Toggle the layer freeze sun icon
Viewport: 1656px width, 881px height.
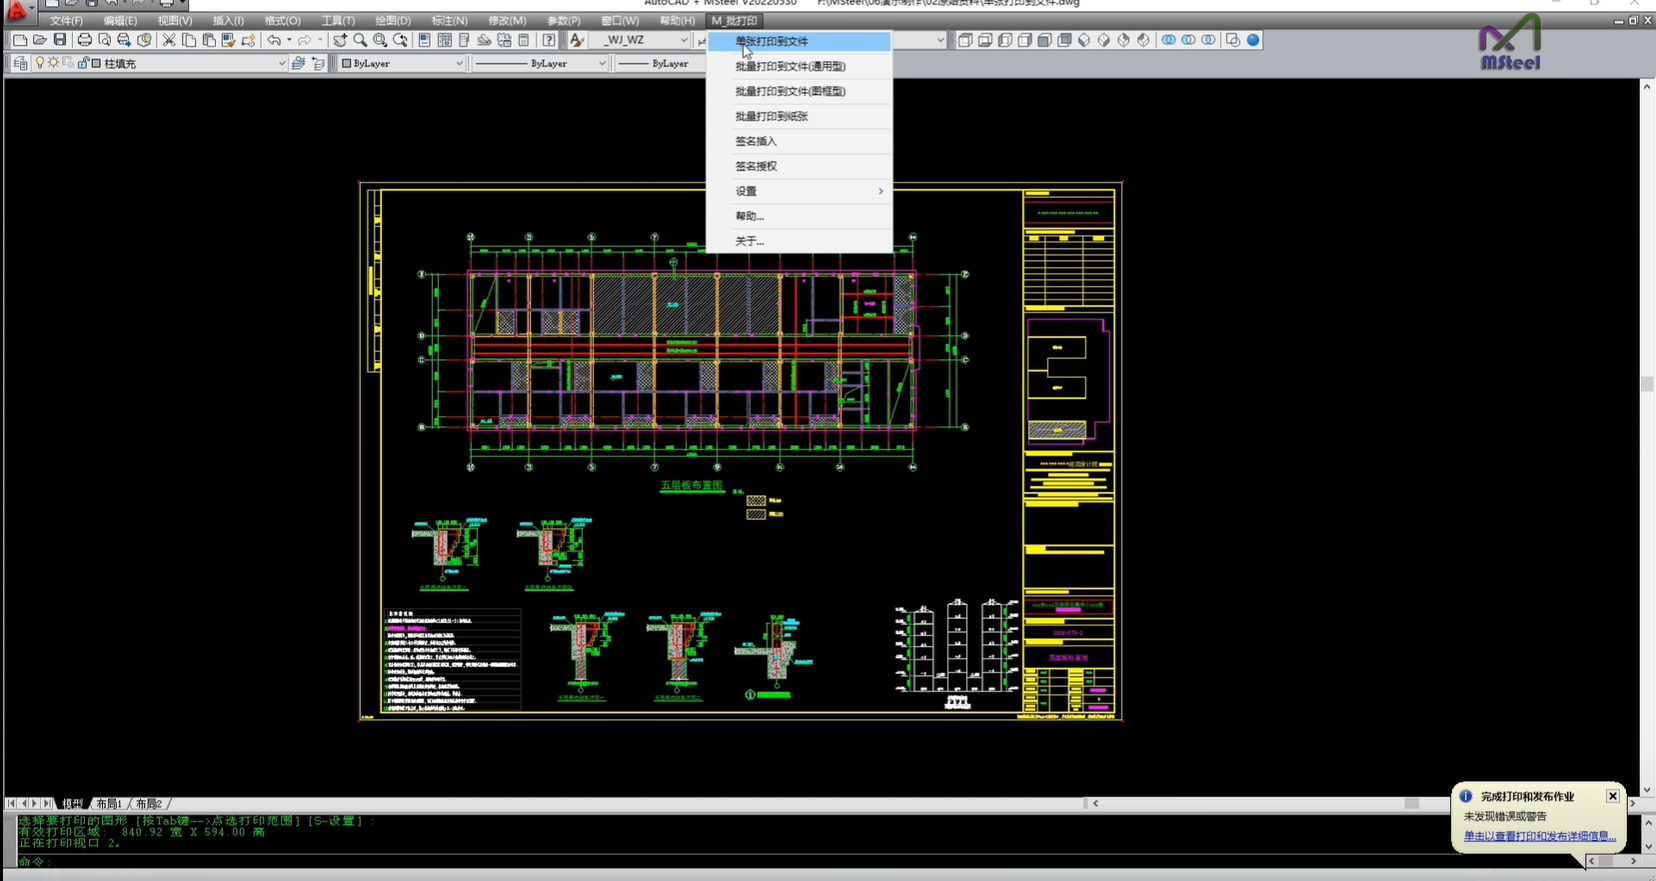54,63
